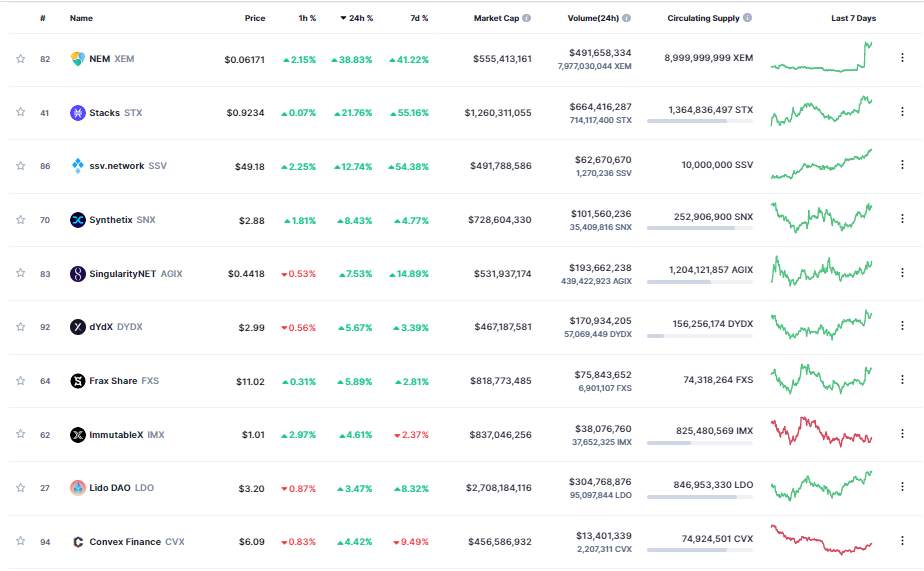Sort by Circulating Supply header
Image resolution: width=924 pixels, height=571 pixels.
[703, 18]
